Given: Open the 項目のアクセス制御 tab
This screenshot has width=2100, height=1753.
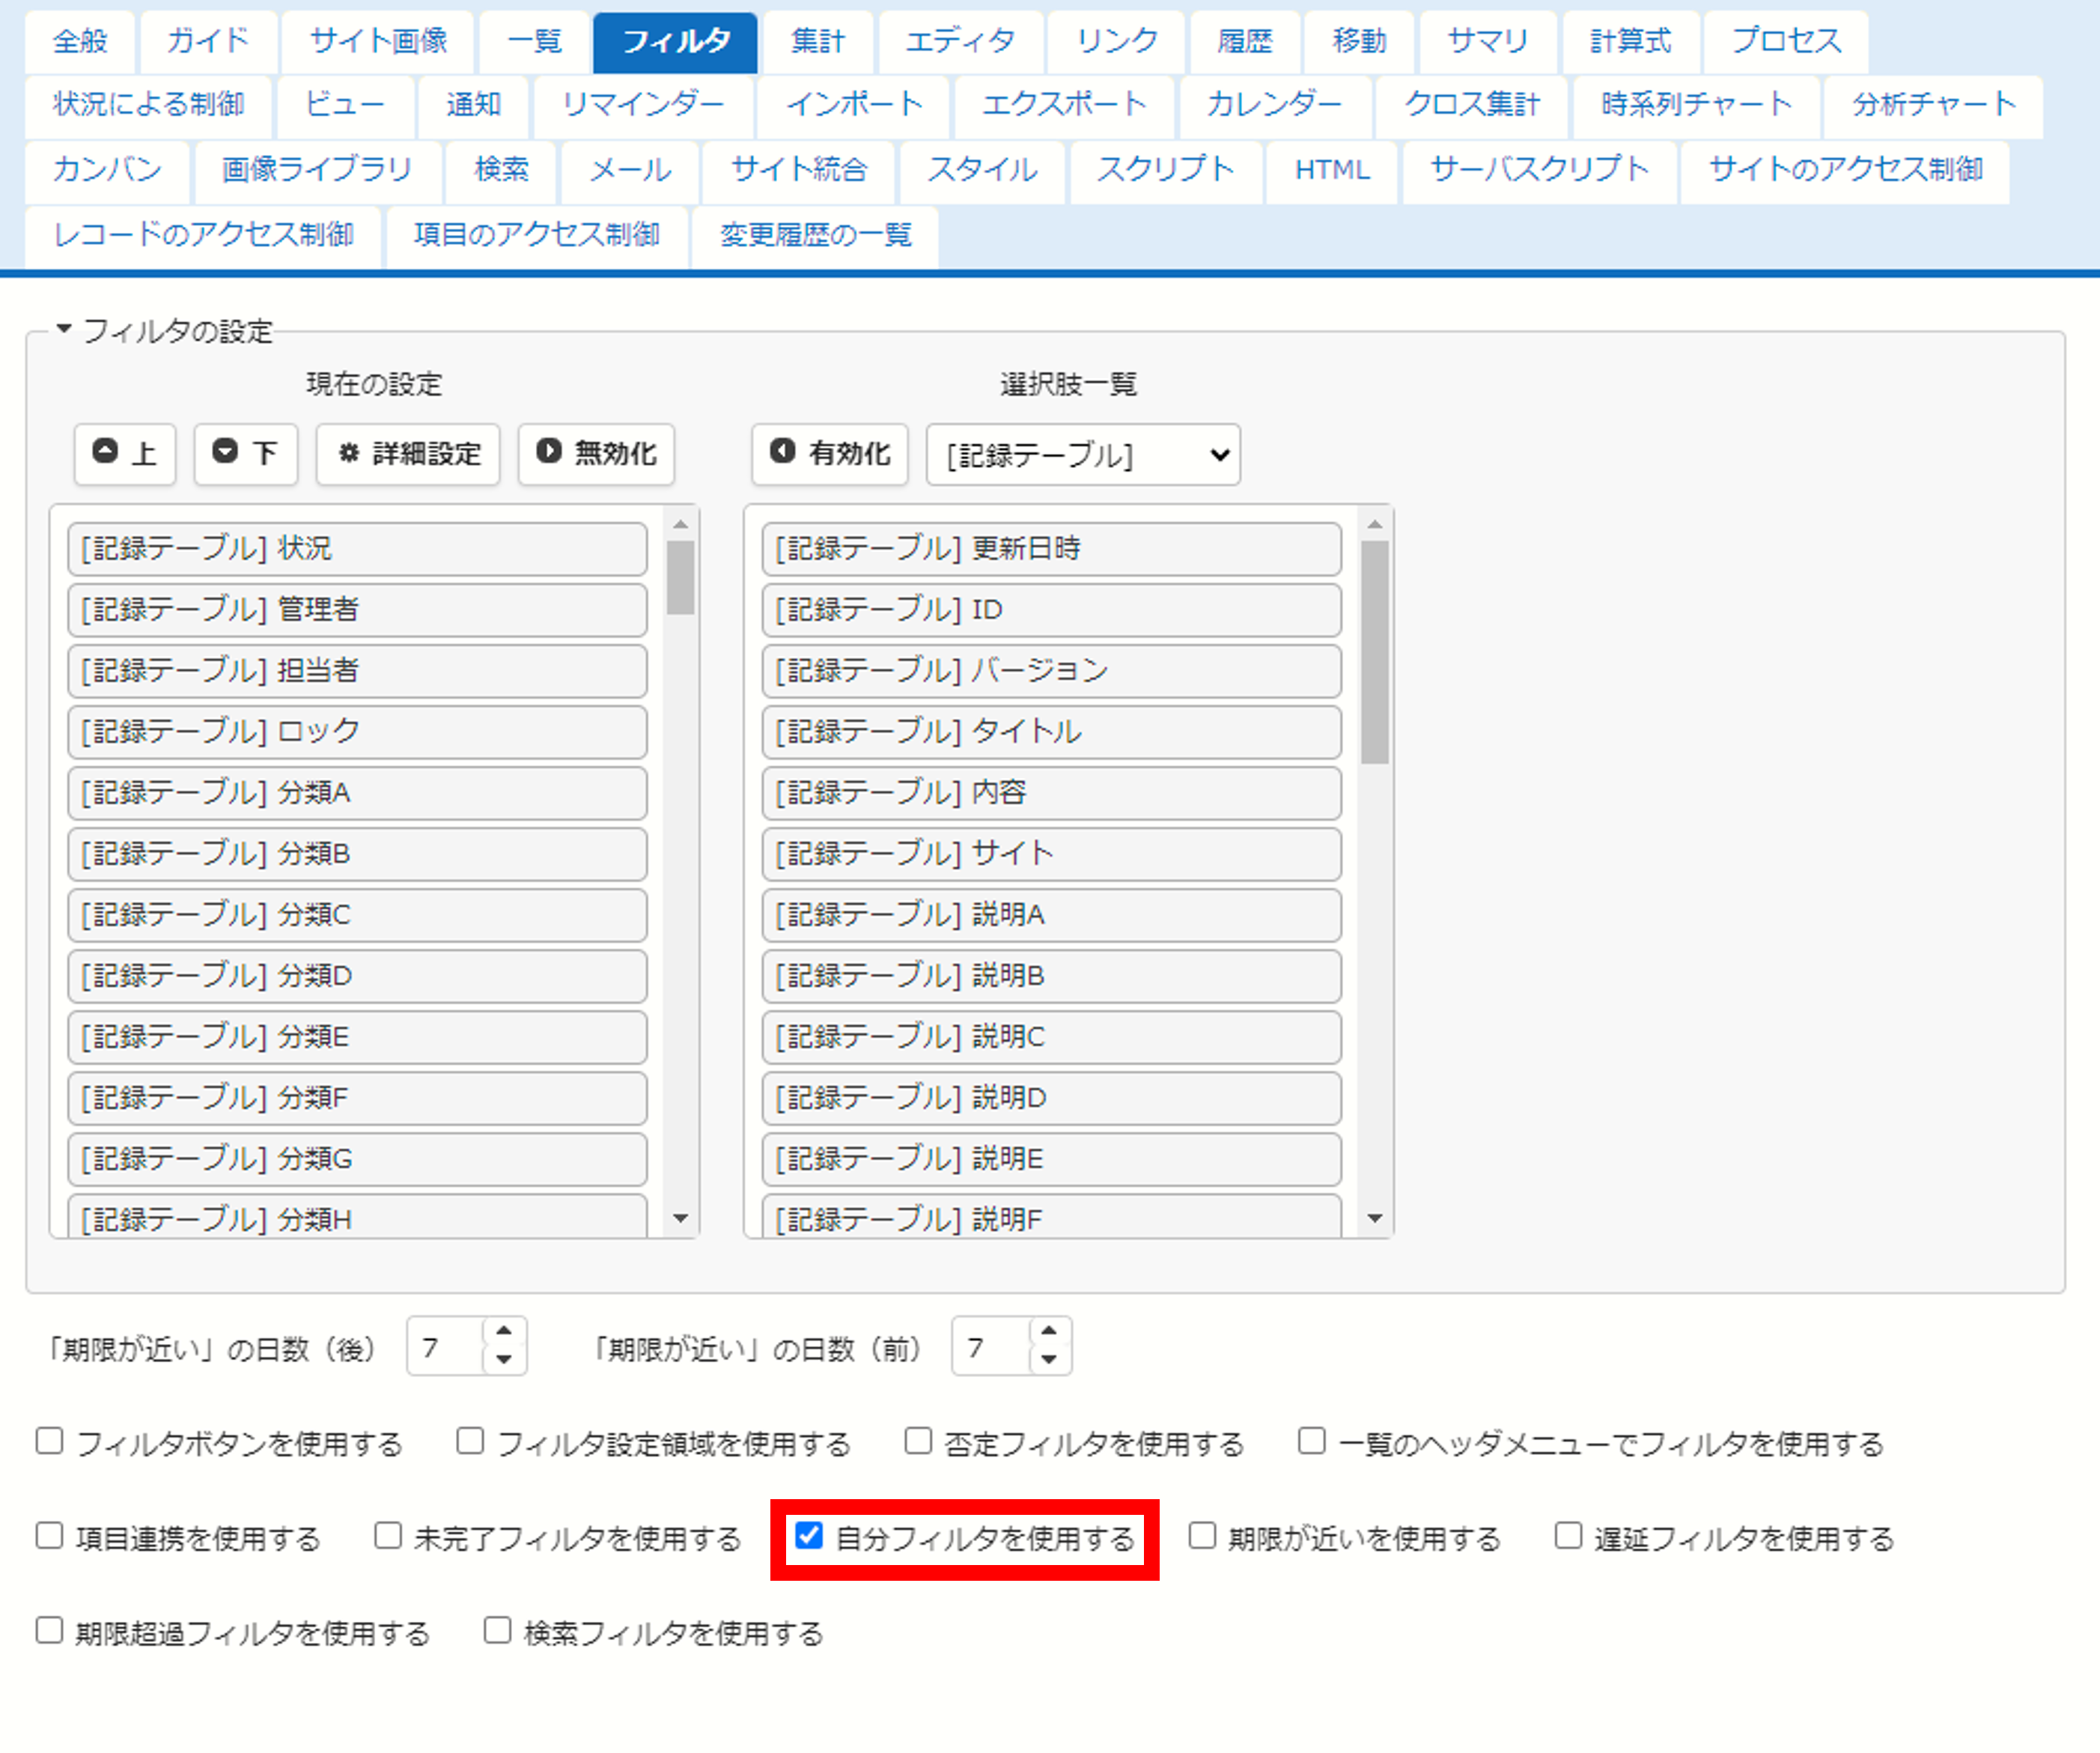Looking at the screenshot, I should pos(537,236).
